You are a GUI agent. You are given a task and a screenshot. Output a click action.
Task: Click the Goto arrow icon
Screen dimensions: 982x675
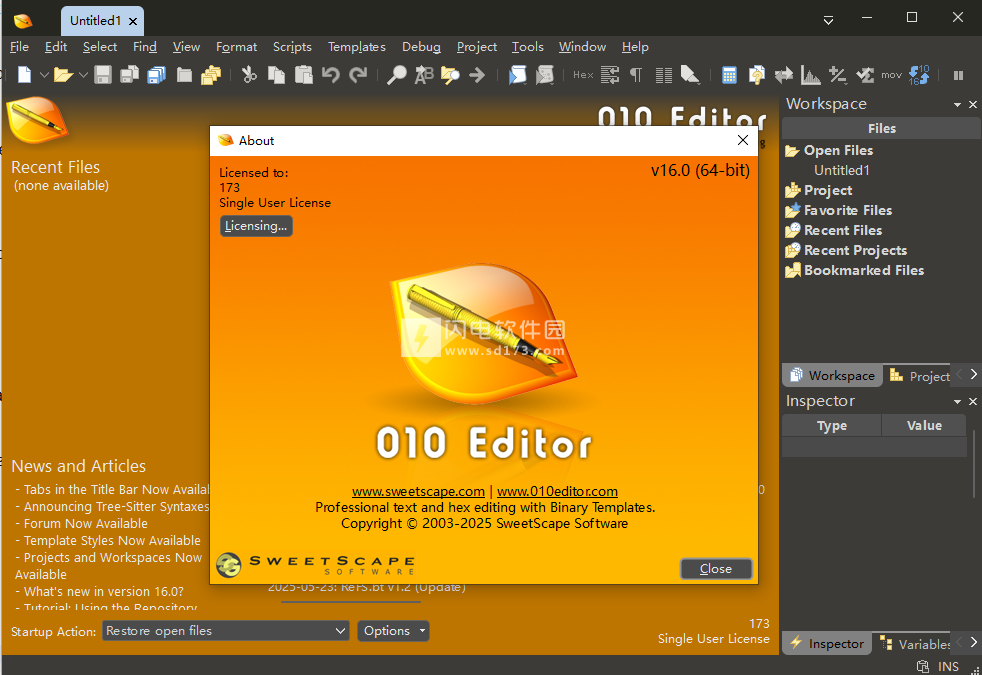click(477, 75)
